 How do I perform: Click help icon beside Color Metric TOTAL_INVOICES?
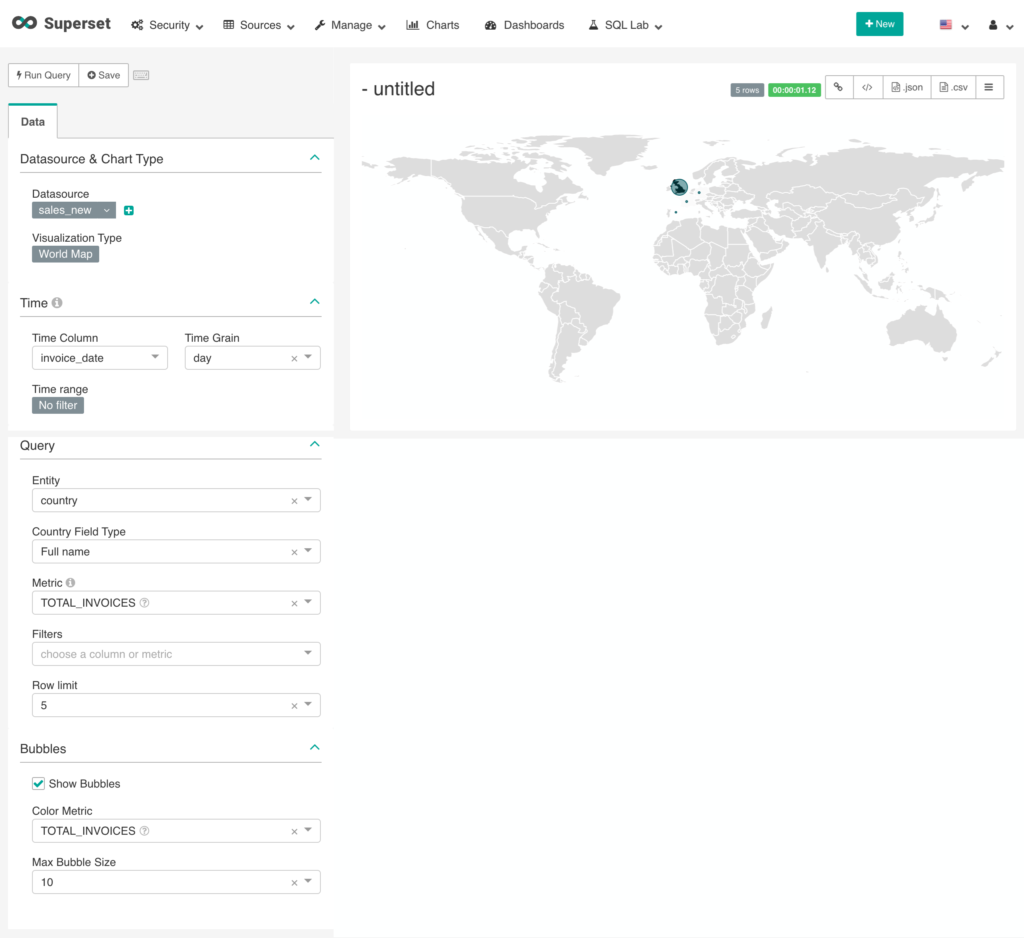(x=144, y=831)
